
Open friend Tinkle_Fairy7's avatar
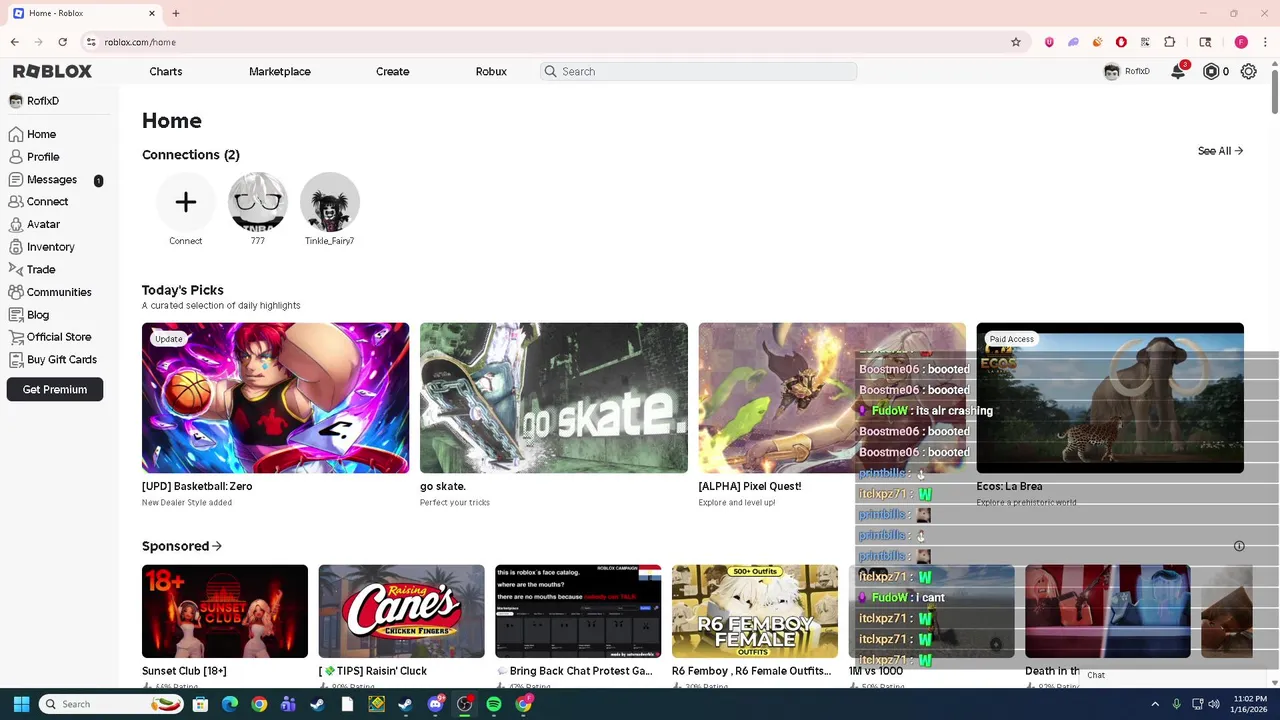(x=329, y=202)
